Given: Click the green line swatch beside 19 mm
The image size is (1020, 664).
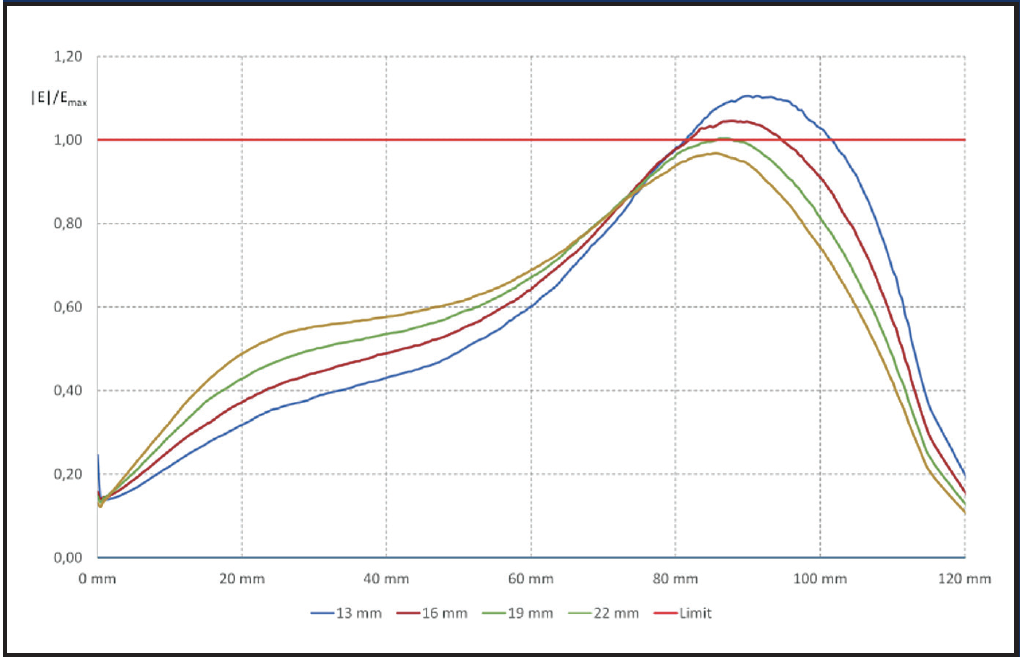Looking at the screenshot, I should [x=494, y=613].
